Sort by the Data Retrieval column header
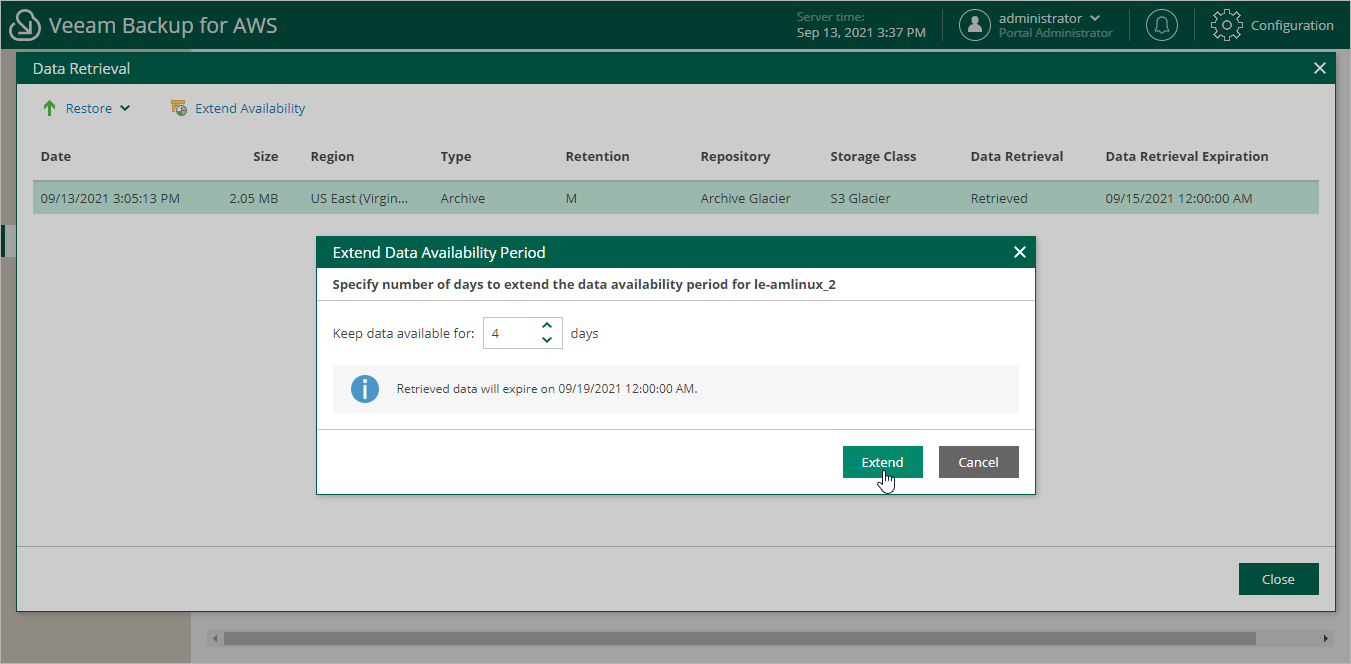1351x664 pixels. click(x=1017, y=156)
